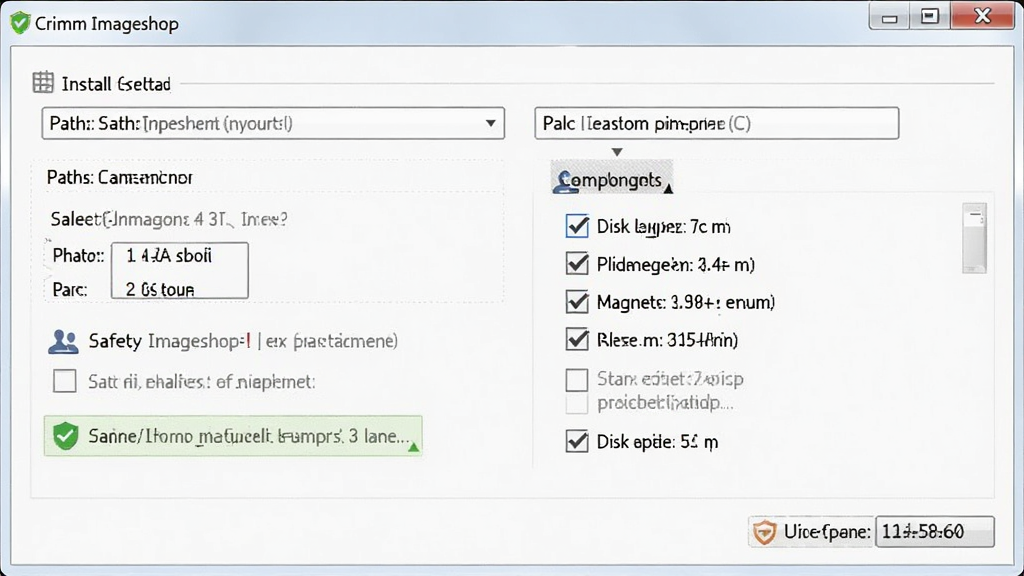Select the Parc row value in the box

tap(160, 289)
